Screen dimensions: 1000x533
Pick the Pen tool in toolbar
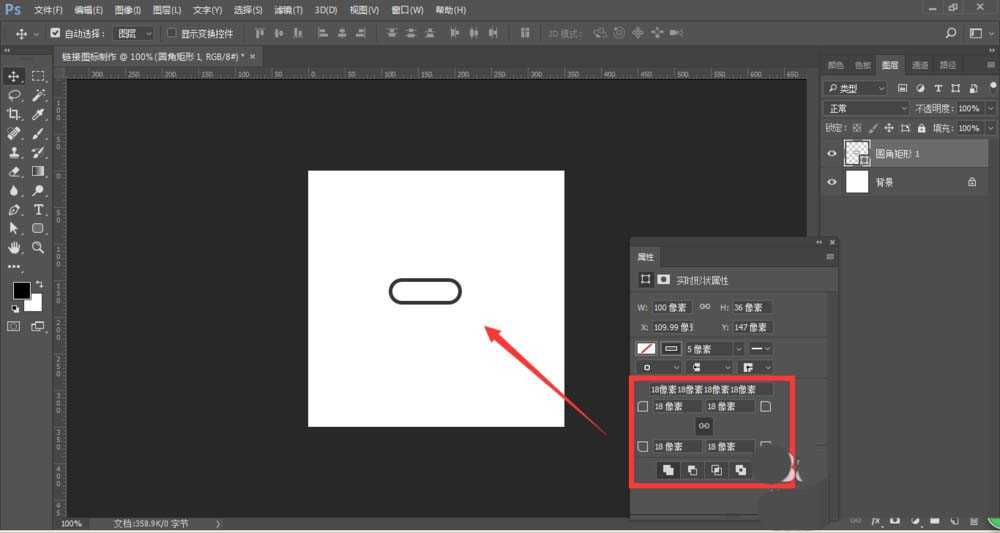15,210
